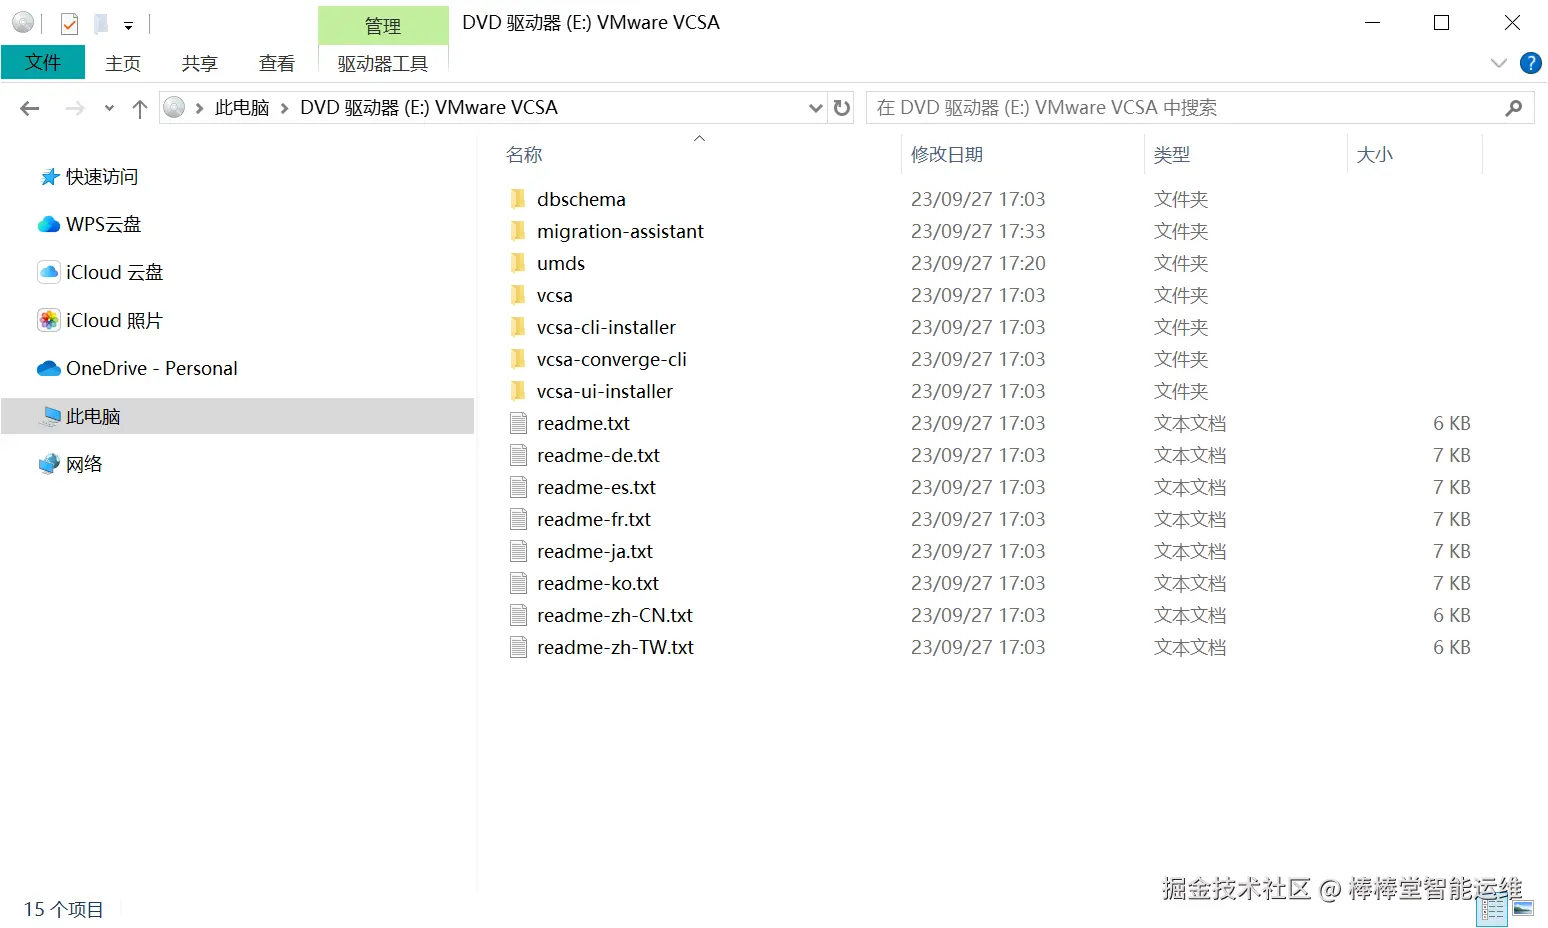Click the new folder icon in title bar
This screenshot has width=1548, height=928.
pyautogui.click(x=100, y=23)
